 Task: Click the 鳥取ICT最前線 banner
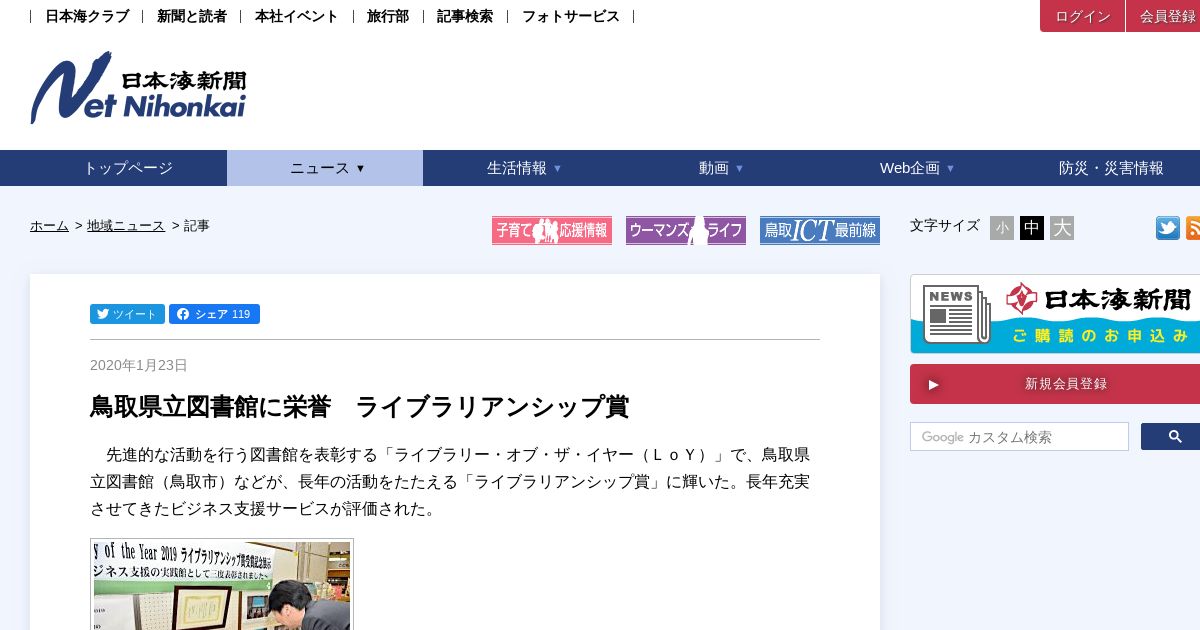(x=820, y=230)
